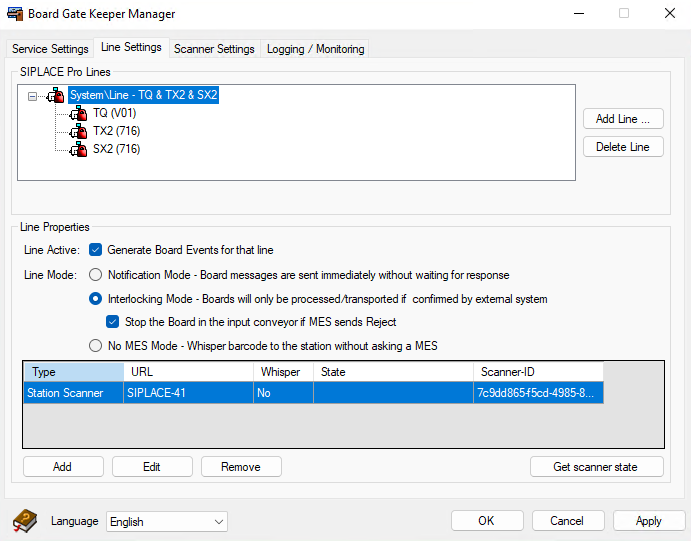
Task: Click the SIPLACE-41 URL cell
Action: tap(189, 393)
